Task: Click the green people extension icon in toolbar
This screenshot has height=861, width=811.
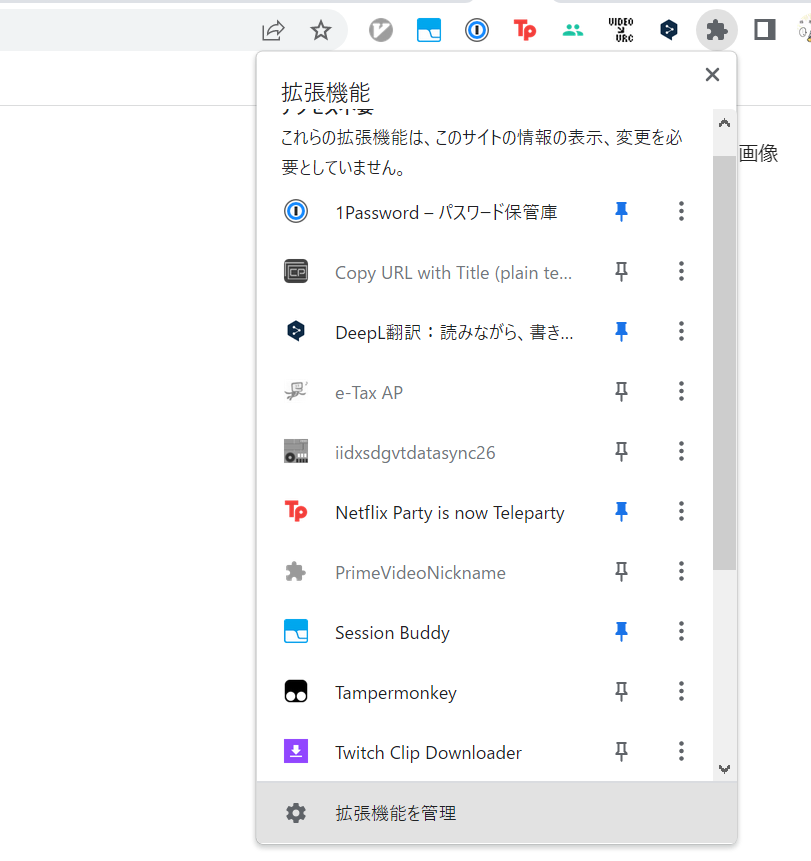Action: 573,30
